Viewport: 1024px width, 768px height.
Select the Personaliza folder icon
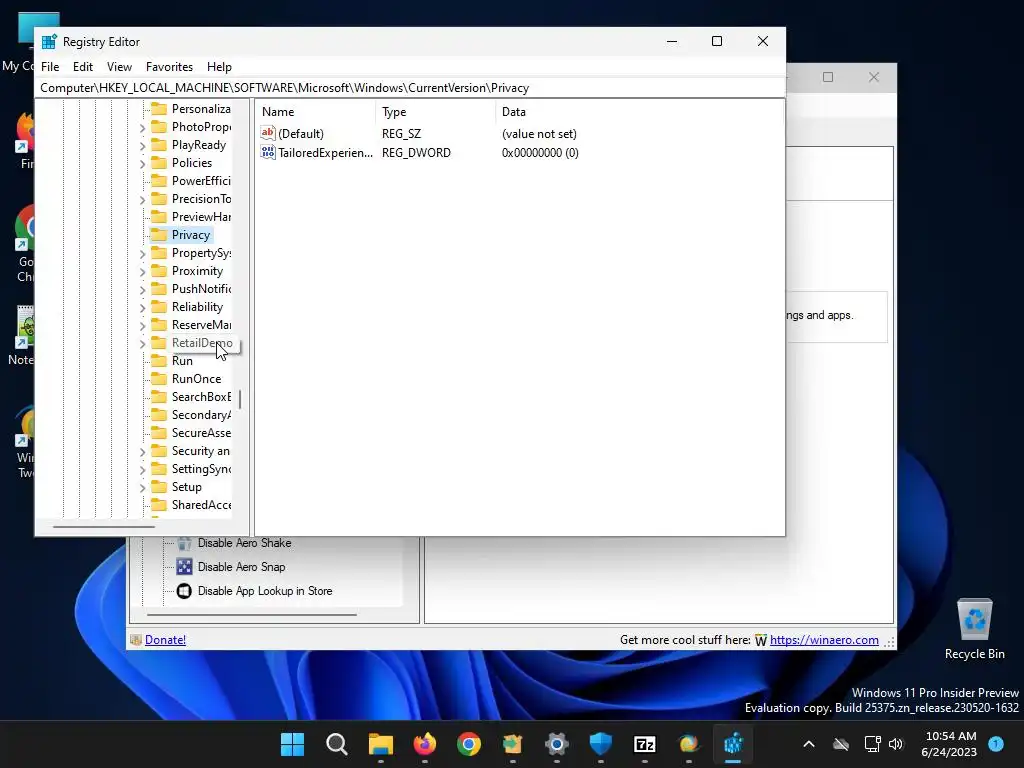pos(159,108)
